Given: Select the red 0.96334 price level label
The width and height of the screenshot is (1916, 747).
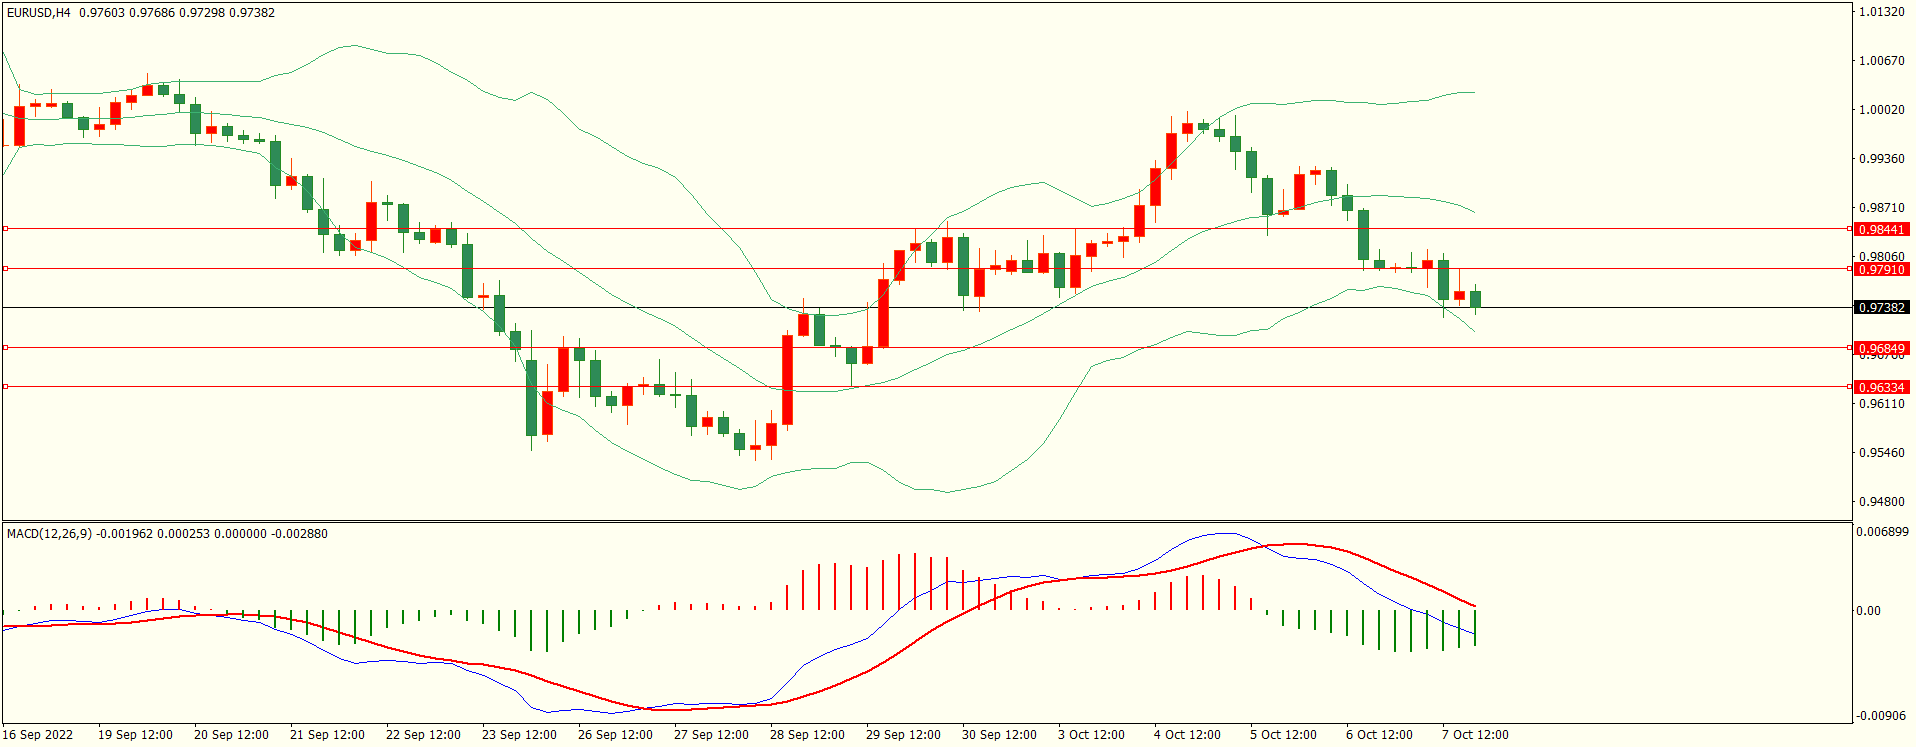Looking at the screenshot, I should coord(1881,387).
